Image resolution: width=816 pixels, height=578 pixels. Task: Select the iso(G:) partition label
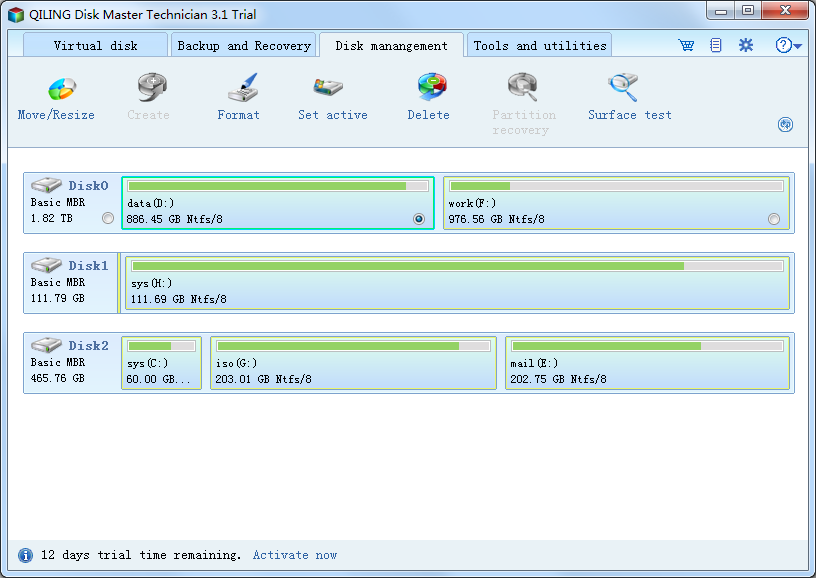tap(236, 364)
